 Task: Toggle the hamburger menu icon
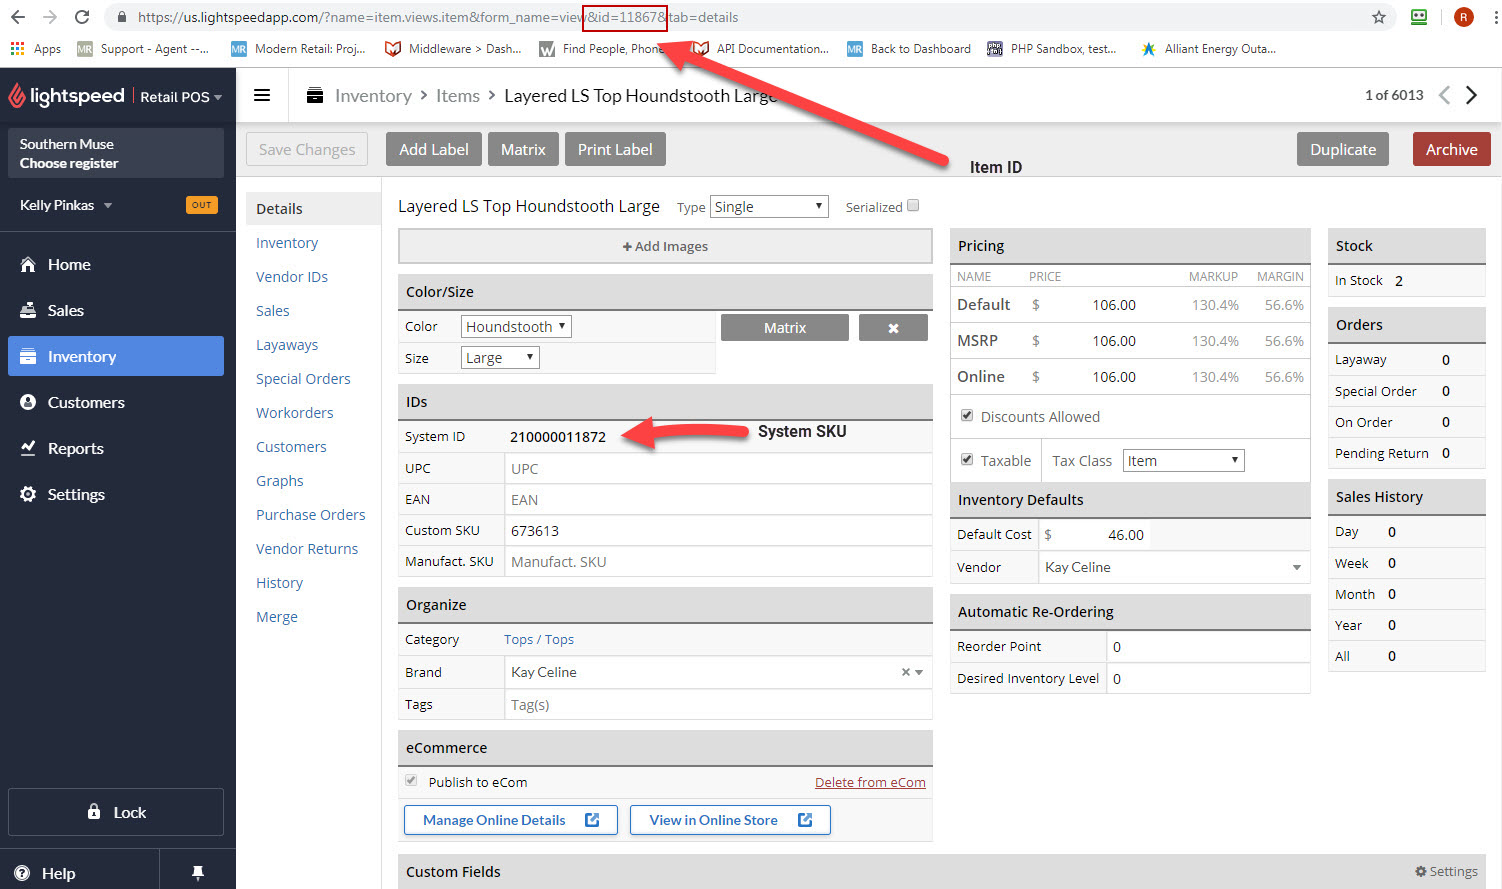point(262,95)
